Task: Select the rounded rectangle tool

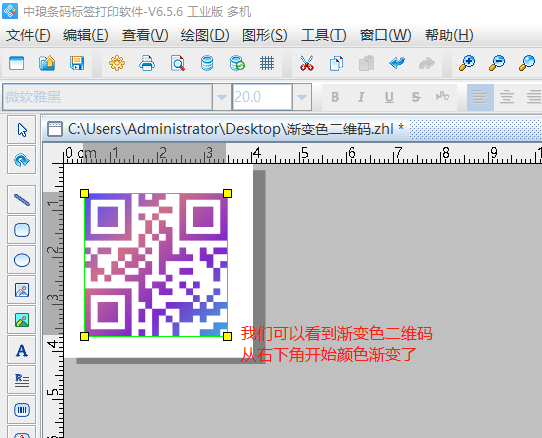Action: pos(22,230)
